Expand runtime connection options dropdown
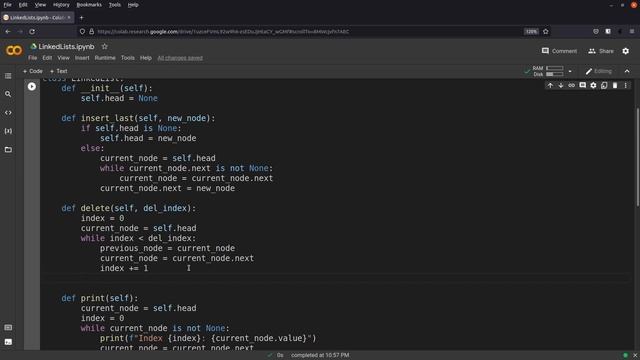Image resolution: width=640 pixels, height=360 pixels. pyautogui.click(x=570, y=71)
